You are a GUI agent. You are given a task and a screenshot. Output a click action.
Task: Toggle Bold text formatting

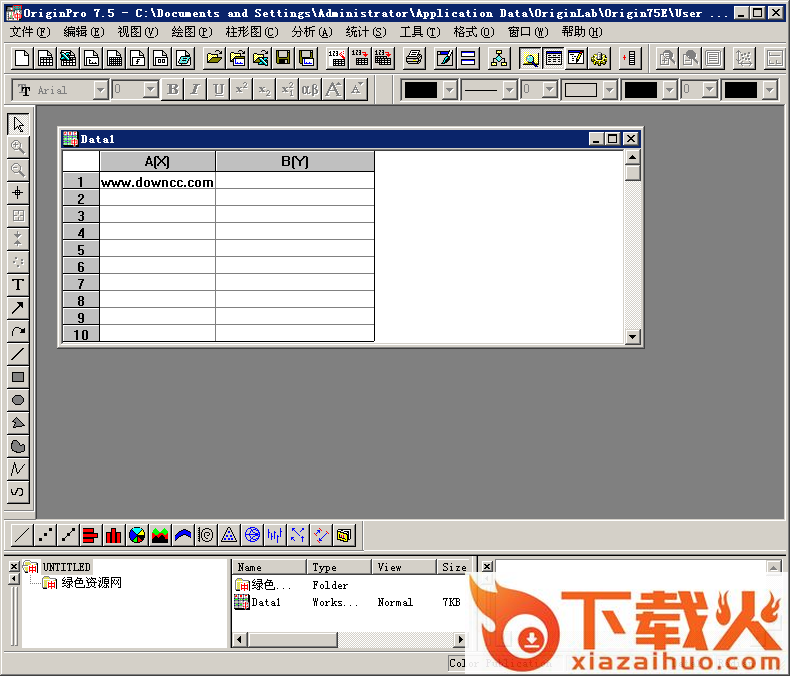tap(173, 90)
